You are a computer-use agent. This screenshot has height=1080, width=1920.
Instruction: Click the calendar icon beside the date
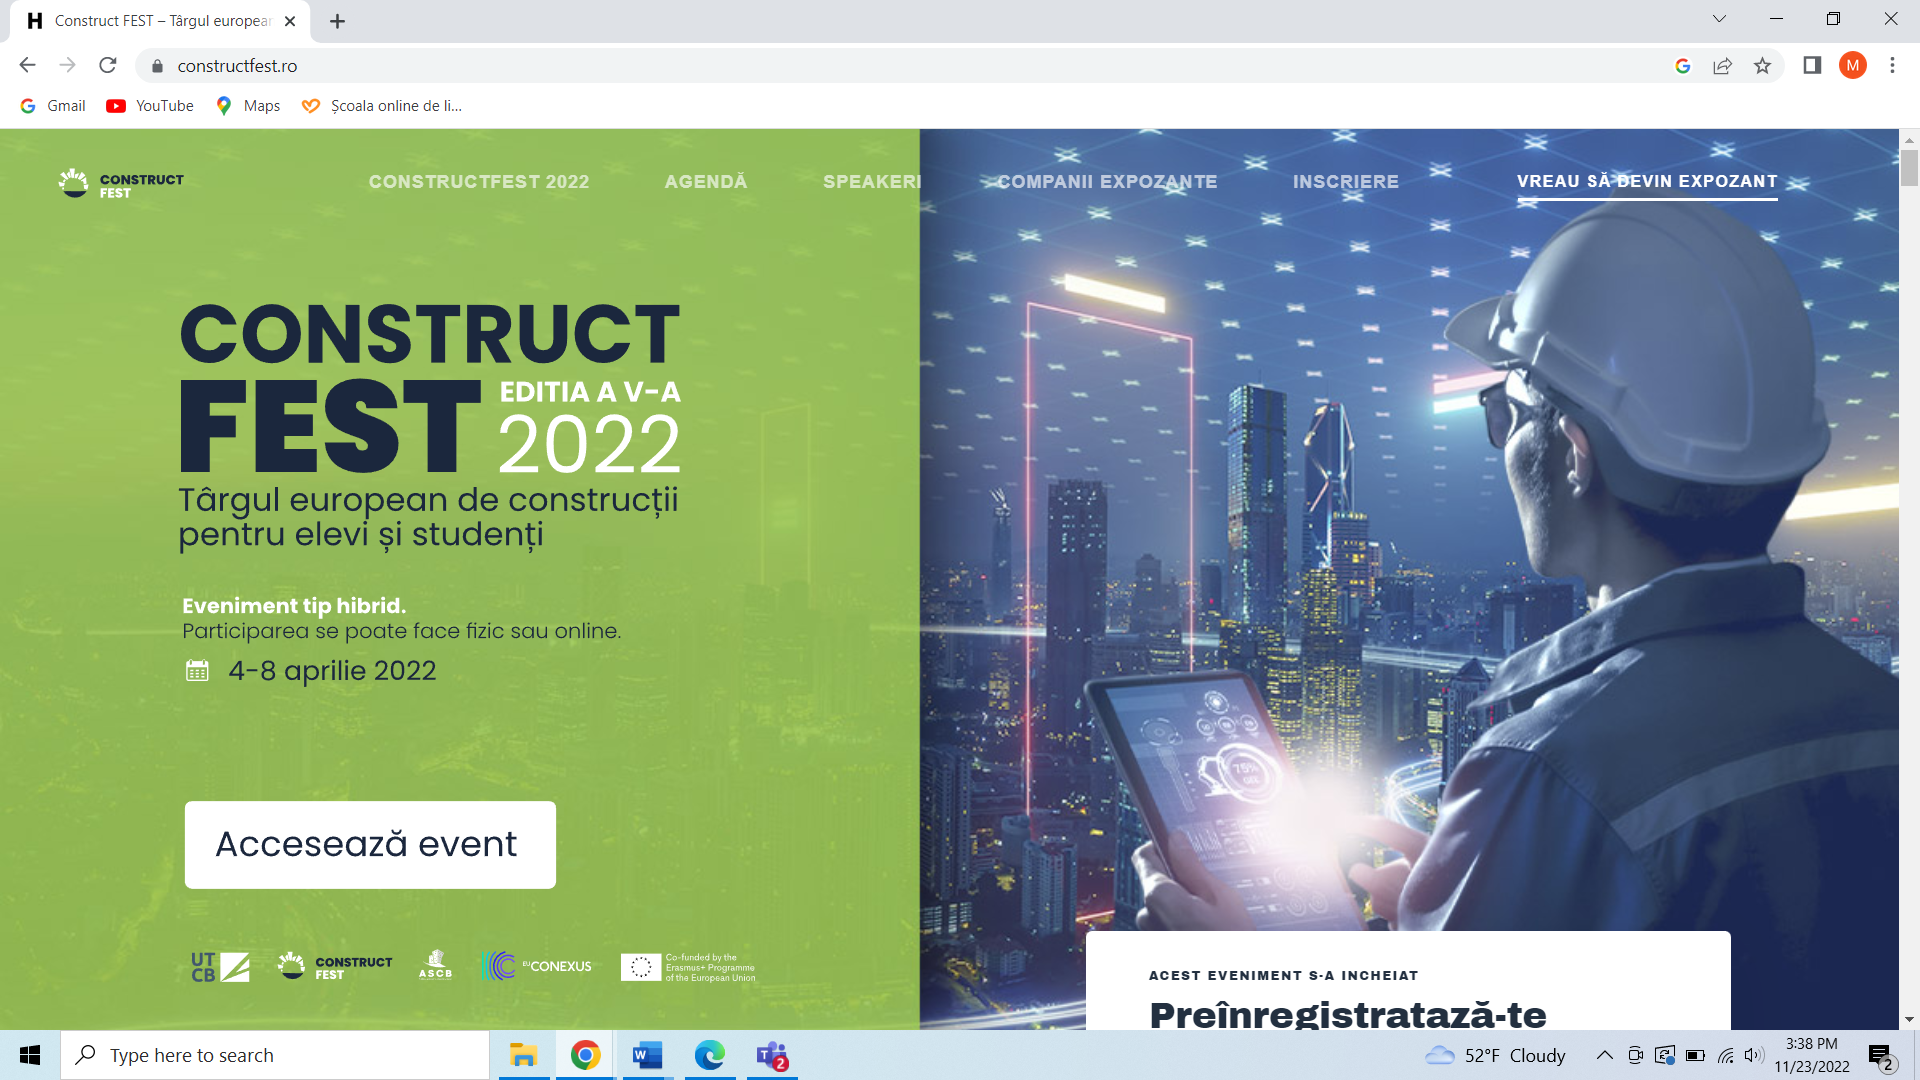pos(197,671)
